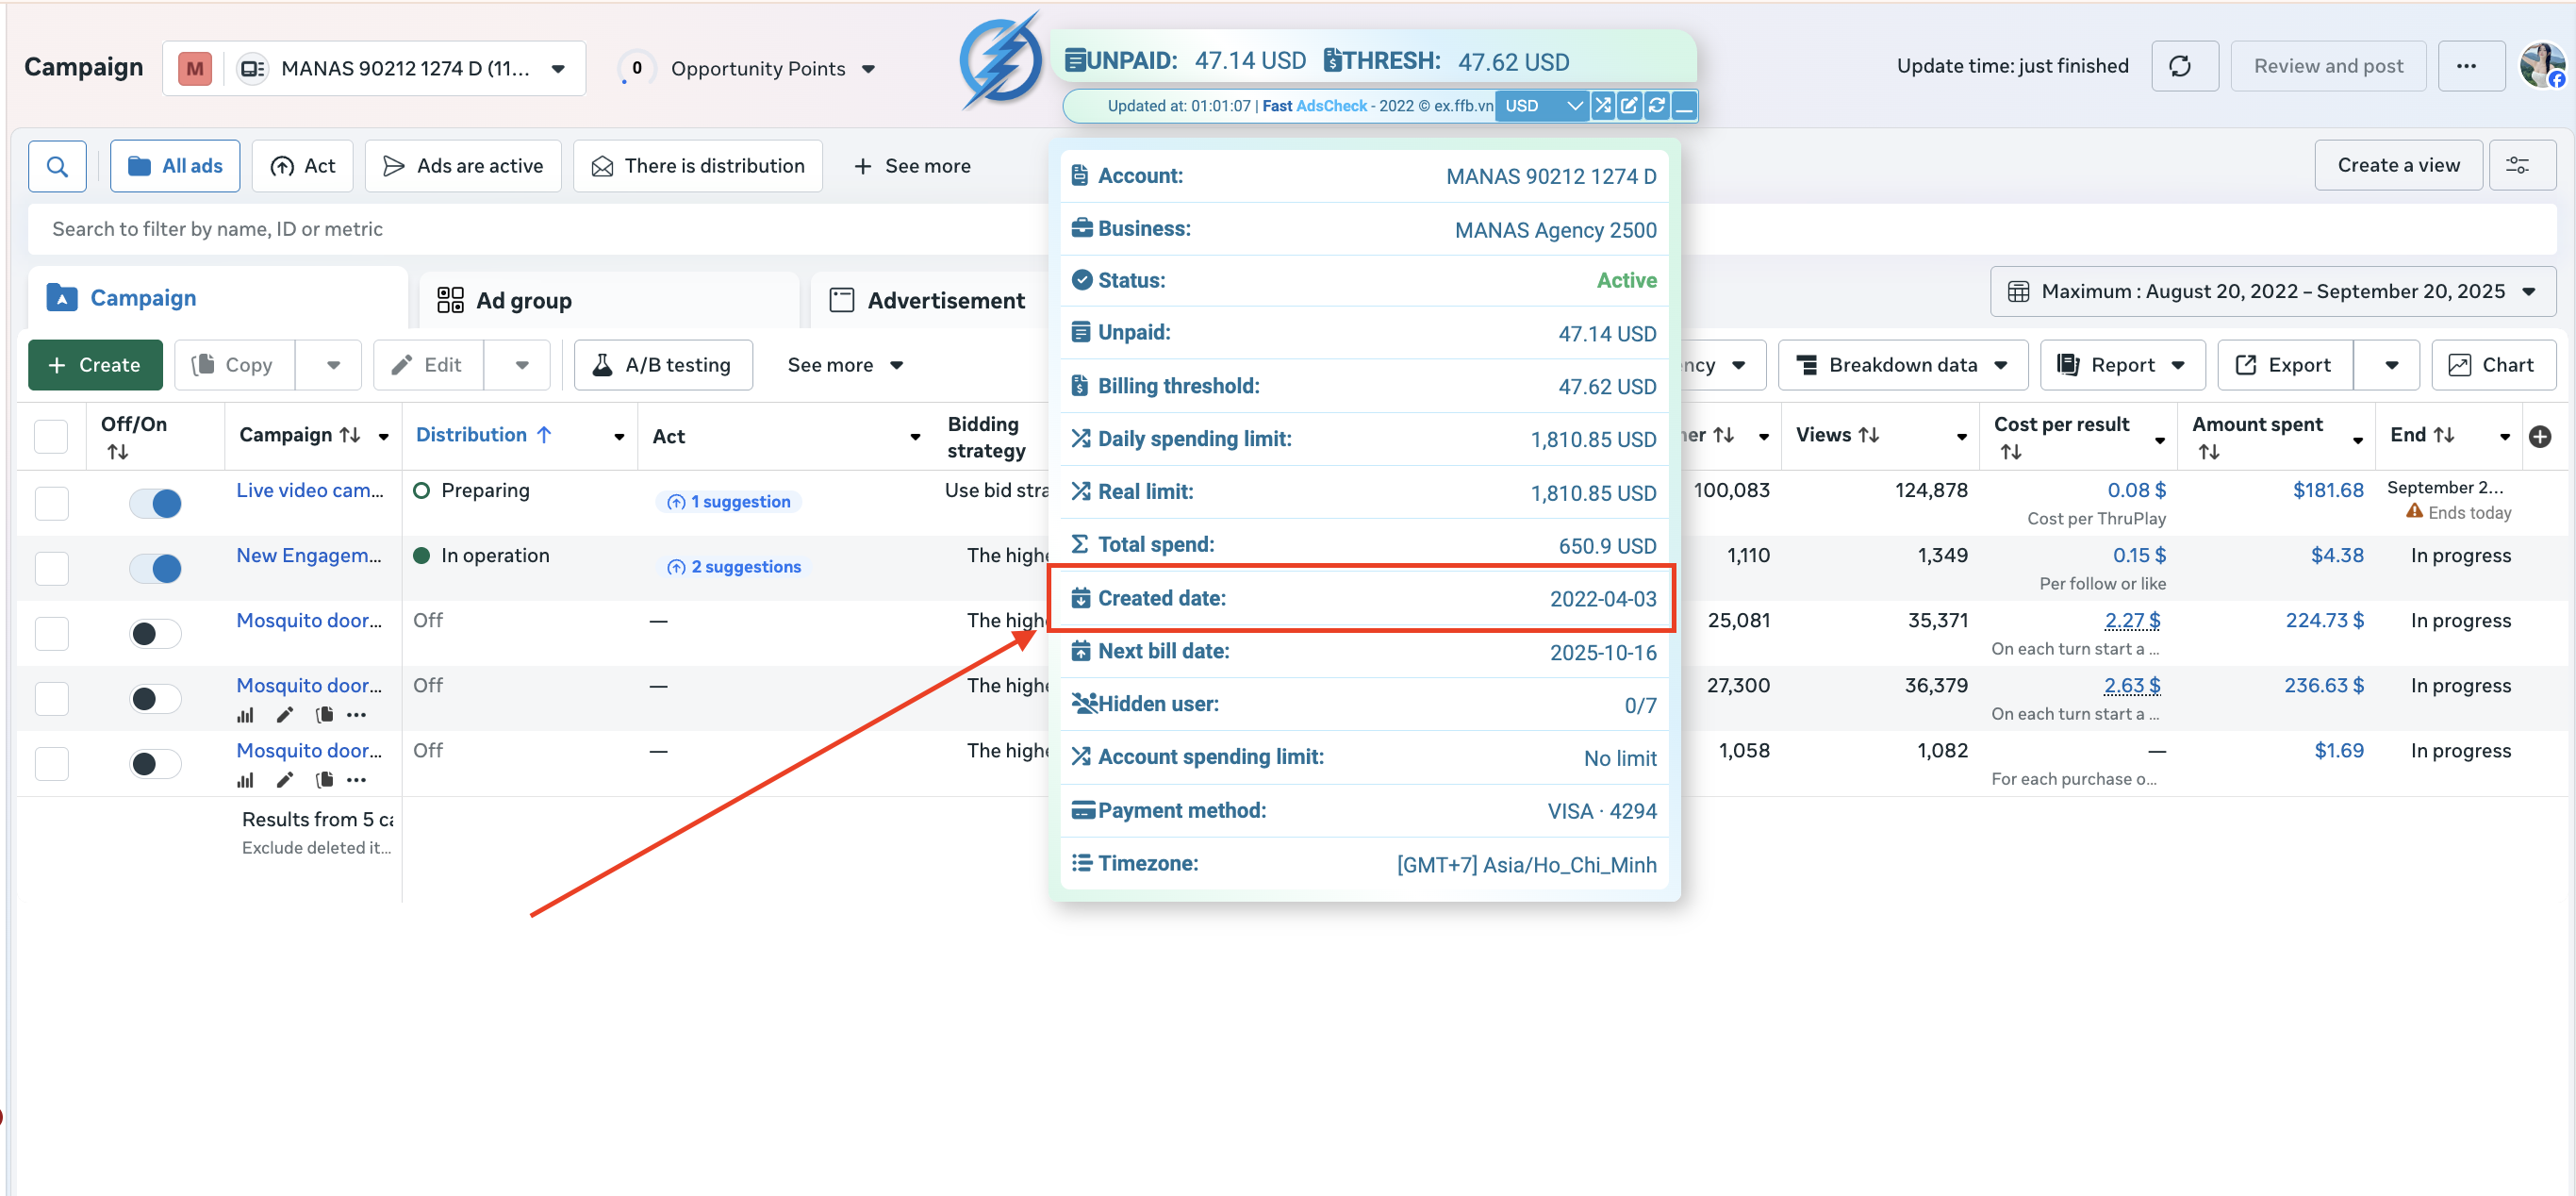The image size is (2576, 1196).
Task: Check the select-all campaigns checkbox
Action: (51, 436)
